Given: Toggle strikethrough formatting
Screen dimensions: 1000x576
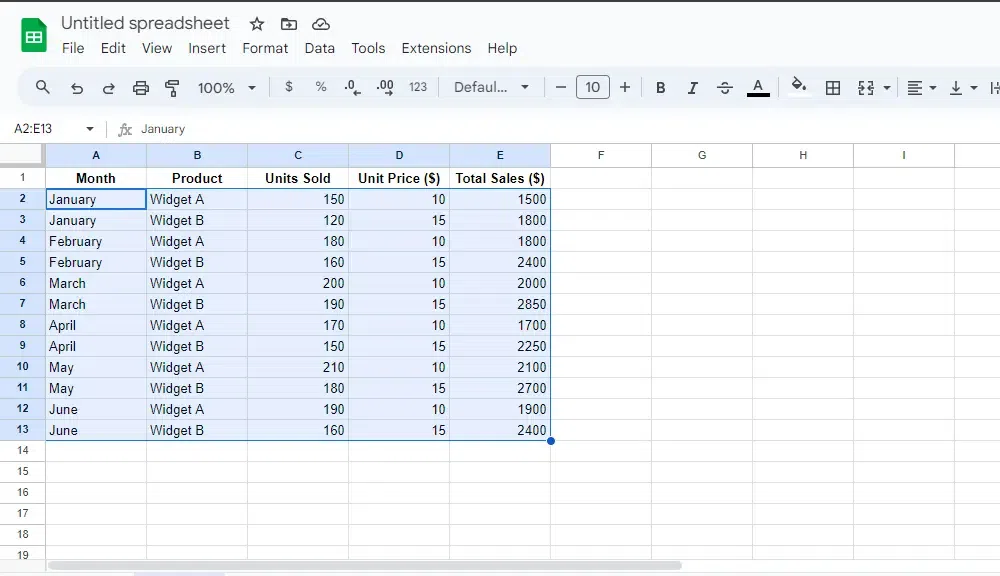Looking at the screenshot, I should [x=724, y=88].
